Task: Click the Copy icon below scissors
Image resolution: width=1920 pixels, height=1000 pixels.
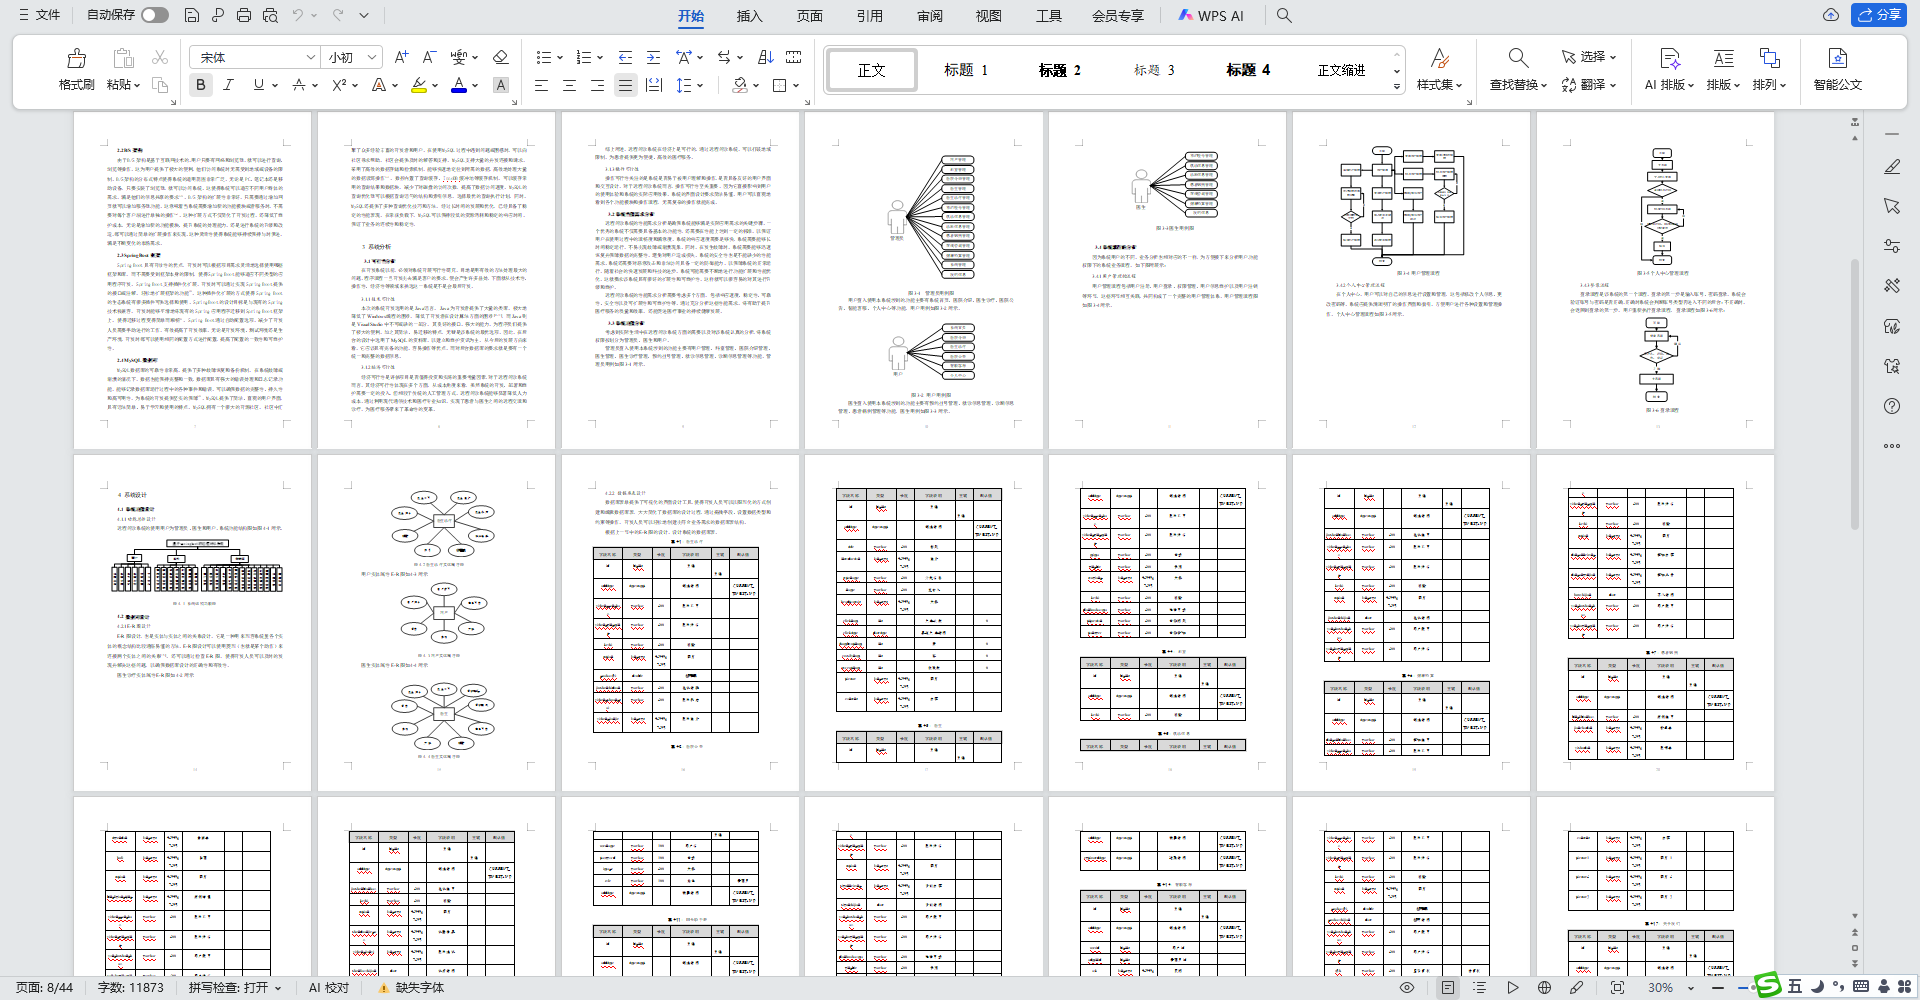Action: pos(160,85)
